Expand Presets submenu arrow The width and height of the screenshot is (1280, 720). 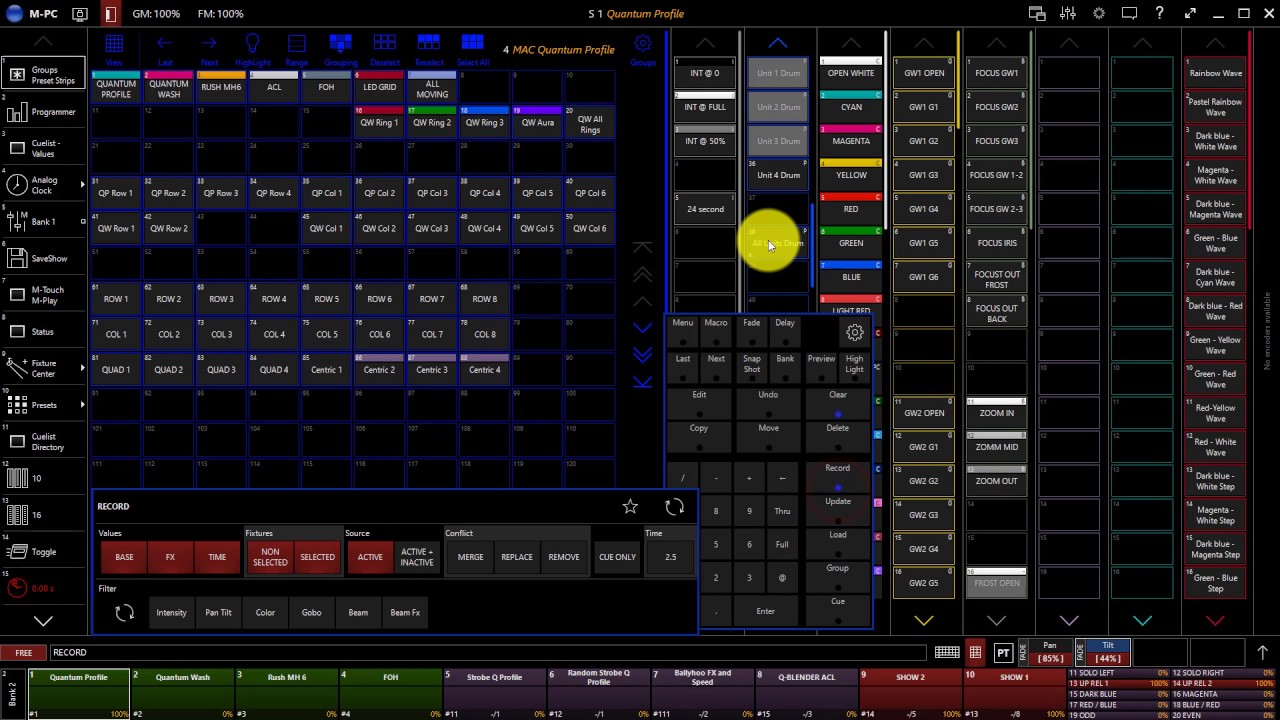click(82, 405)
